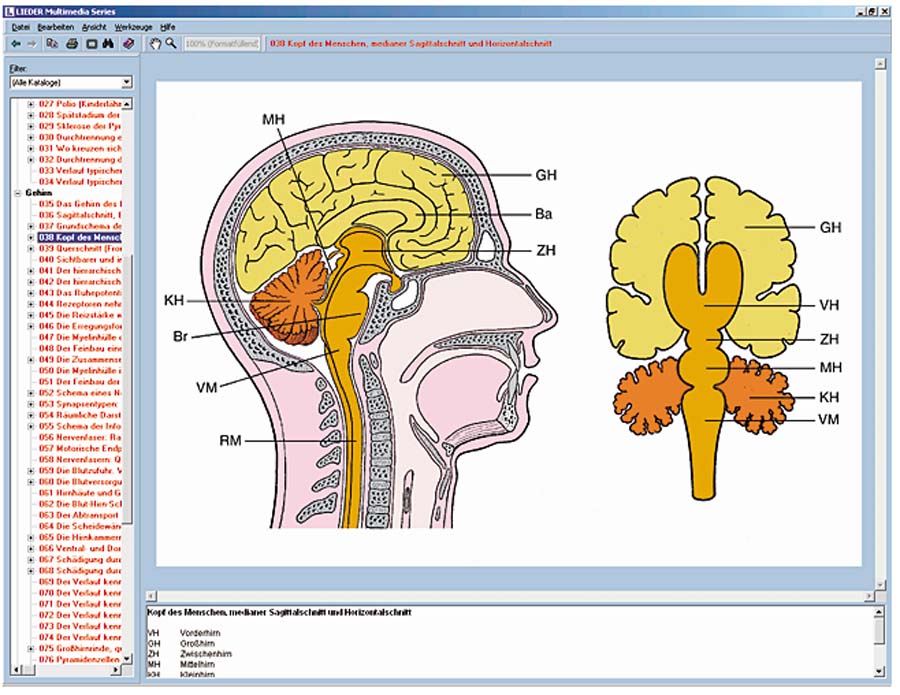Click the forward arrow toolbar icon
The image size is (900, 695).
[31, 44]
